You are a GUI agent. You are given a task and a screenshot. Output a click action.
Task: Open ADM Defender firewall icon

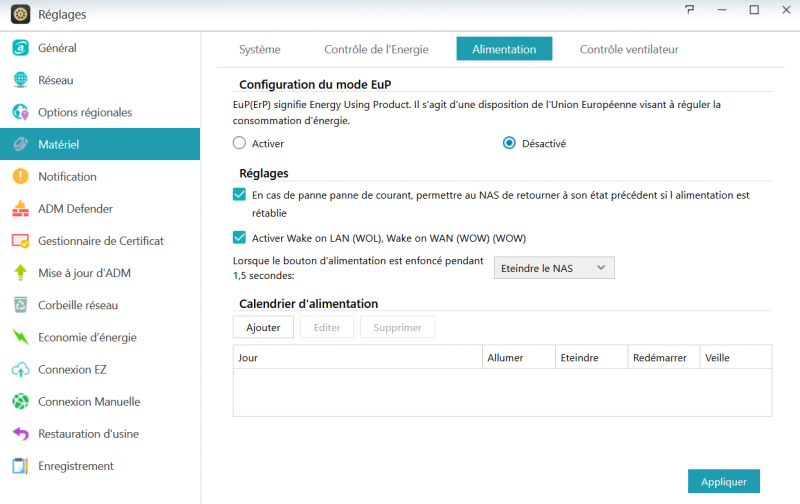(x=20, y=209)
